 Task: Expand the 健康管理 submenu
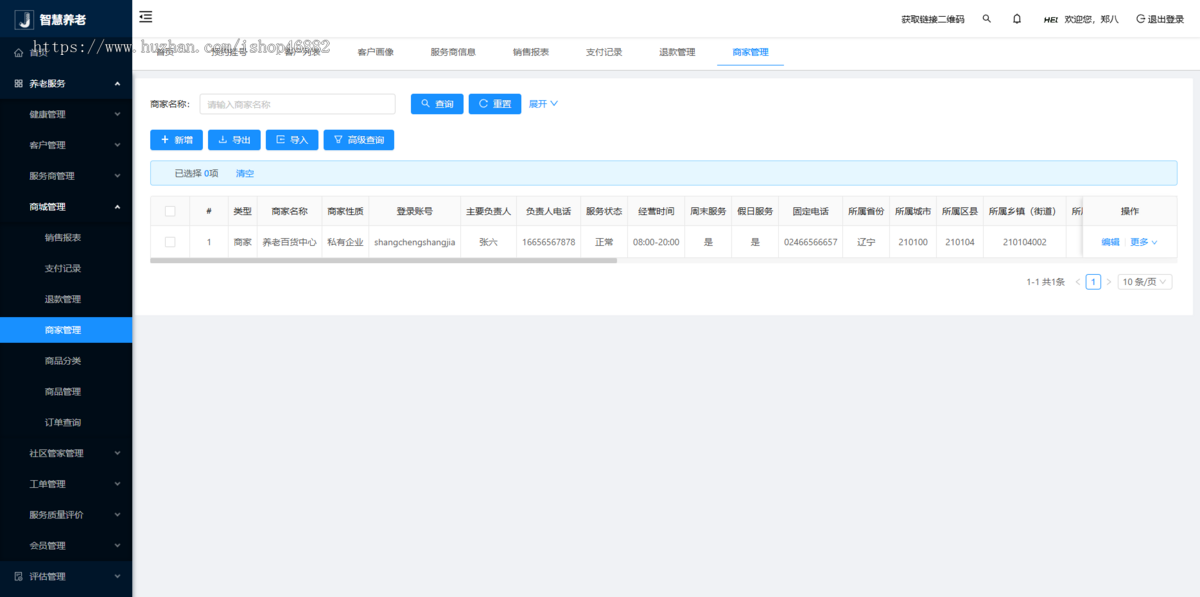[x=66, y=114]
